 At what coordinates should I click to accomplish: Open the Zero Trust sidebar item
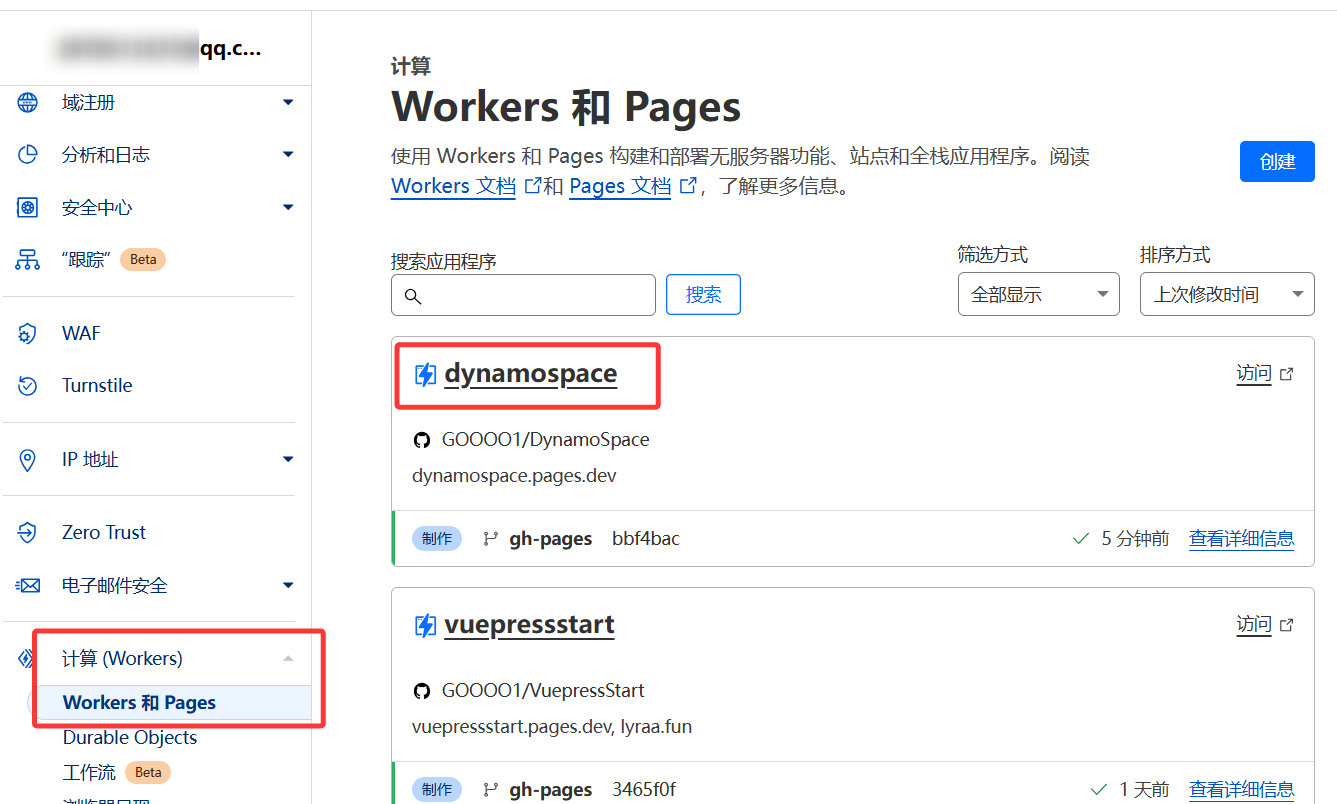(x=104, y=532)
